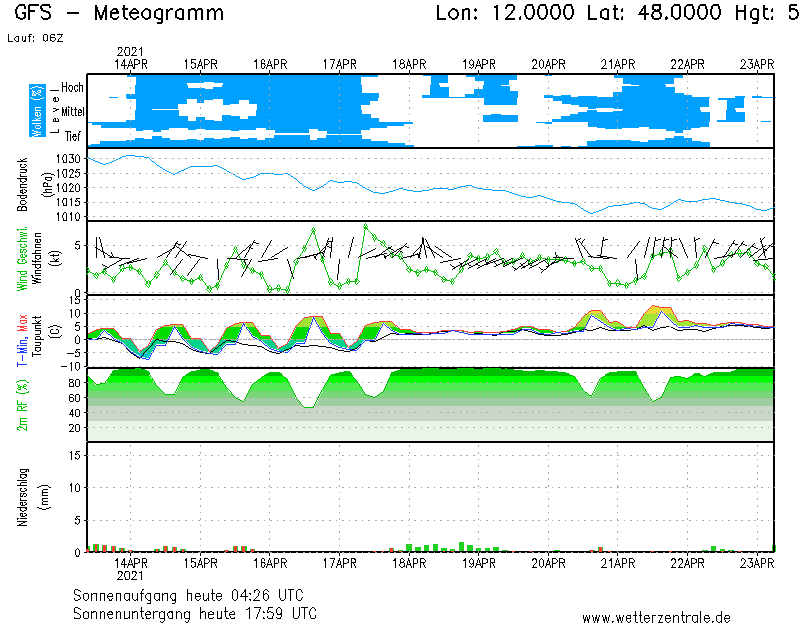The height and width of the screenshot is (625, 800).
Task: Click the 2m RF (%) humidity label
Action: click(x=23, y=405)
